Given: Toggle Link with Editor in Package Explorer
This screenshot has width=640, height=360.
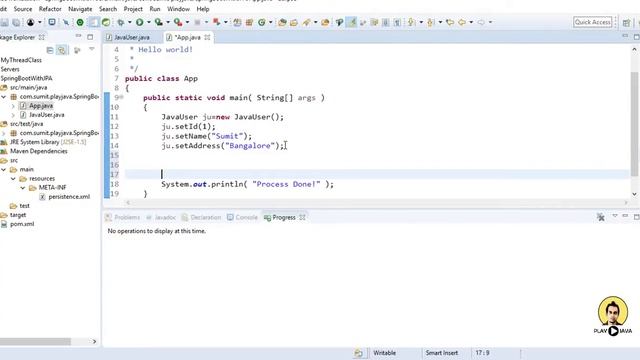Looking at the screenshot, I should tap(62, 50).
